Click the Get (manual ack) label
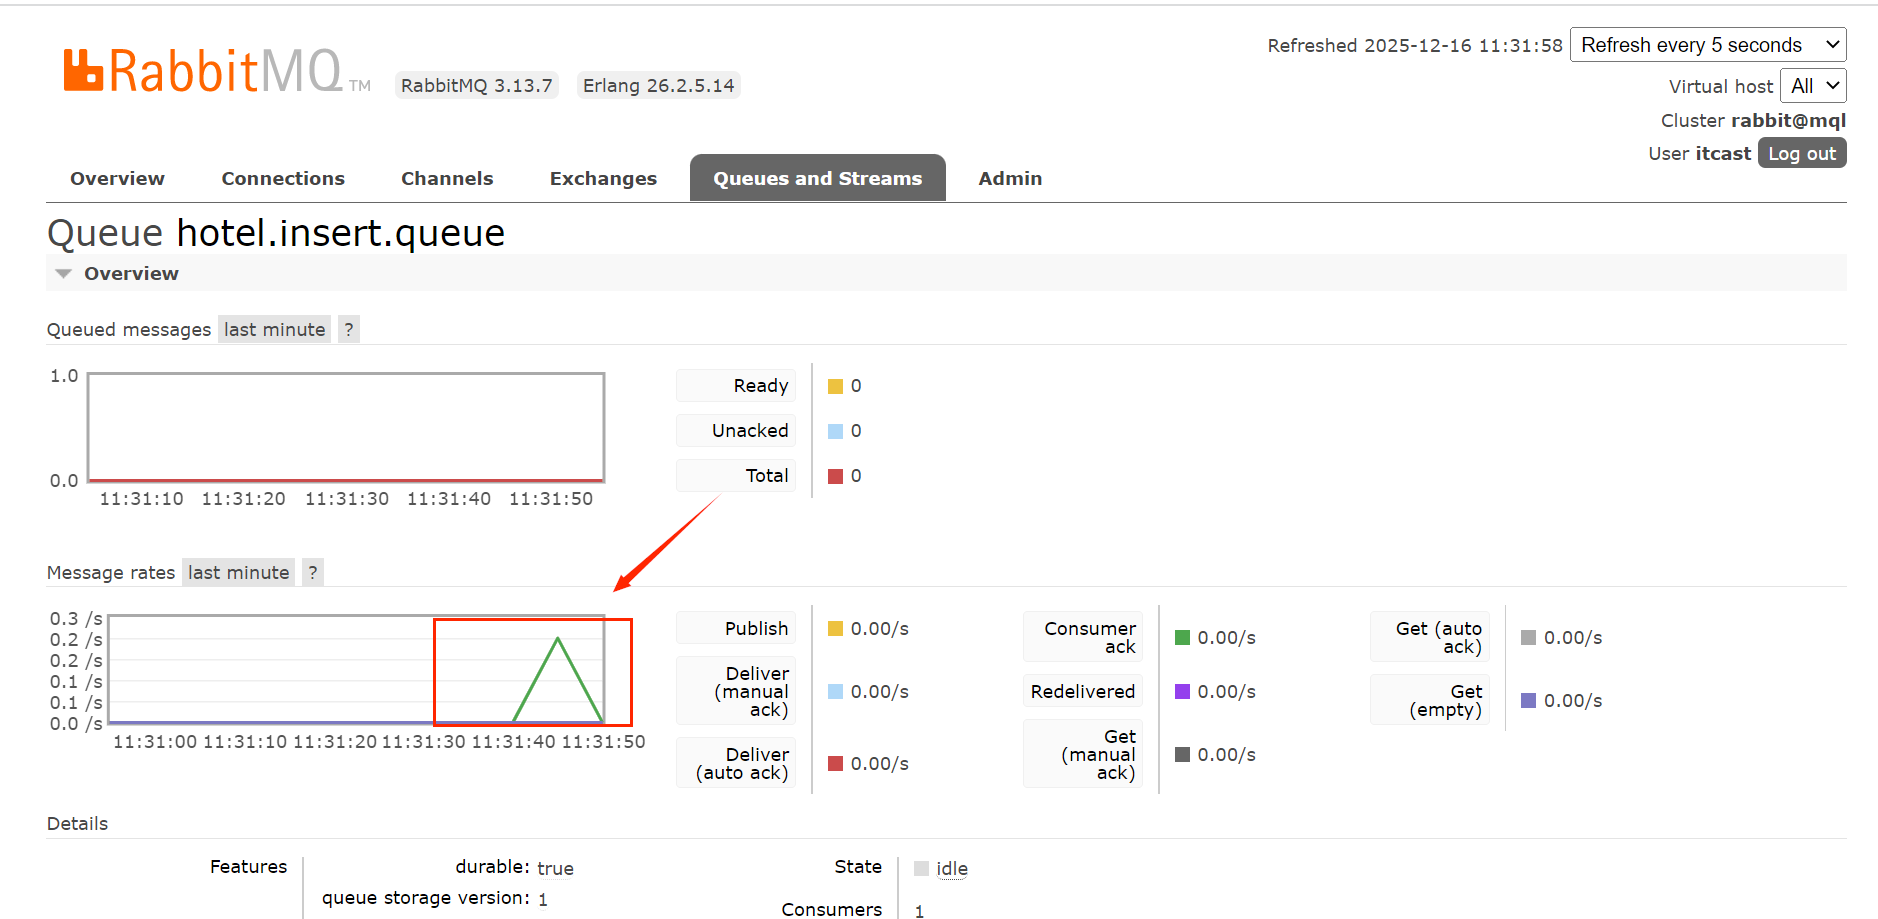 click(1083, 754)
